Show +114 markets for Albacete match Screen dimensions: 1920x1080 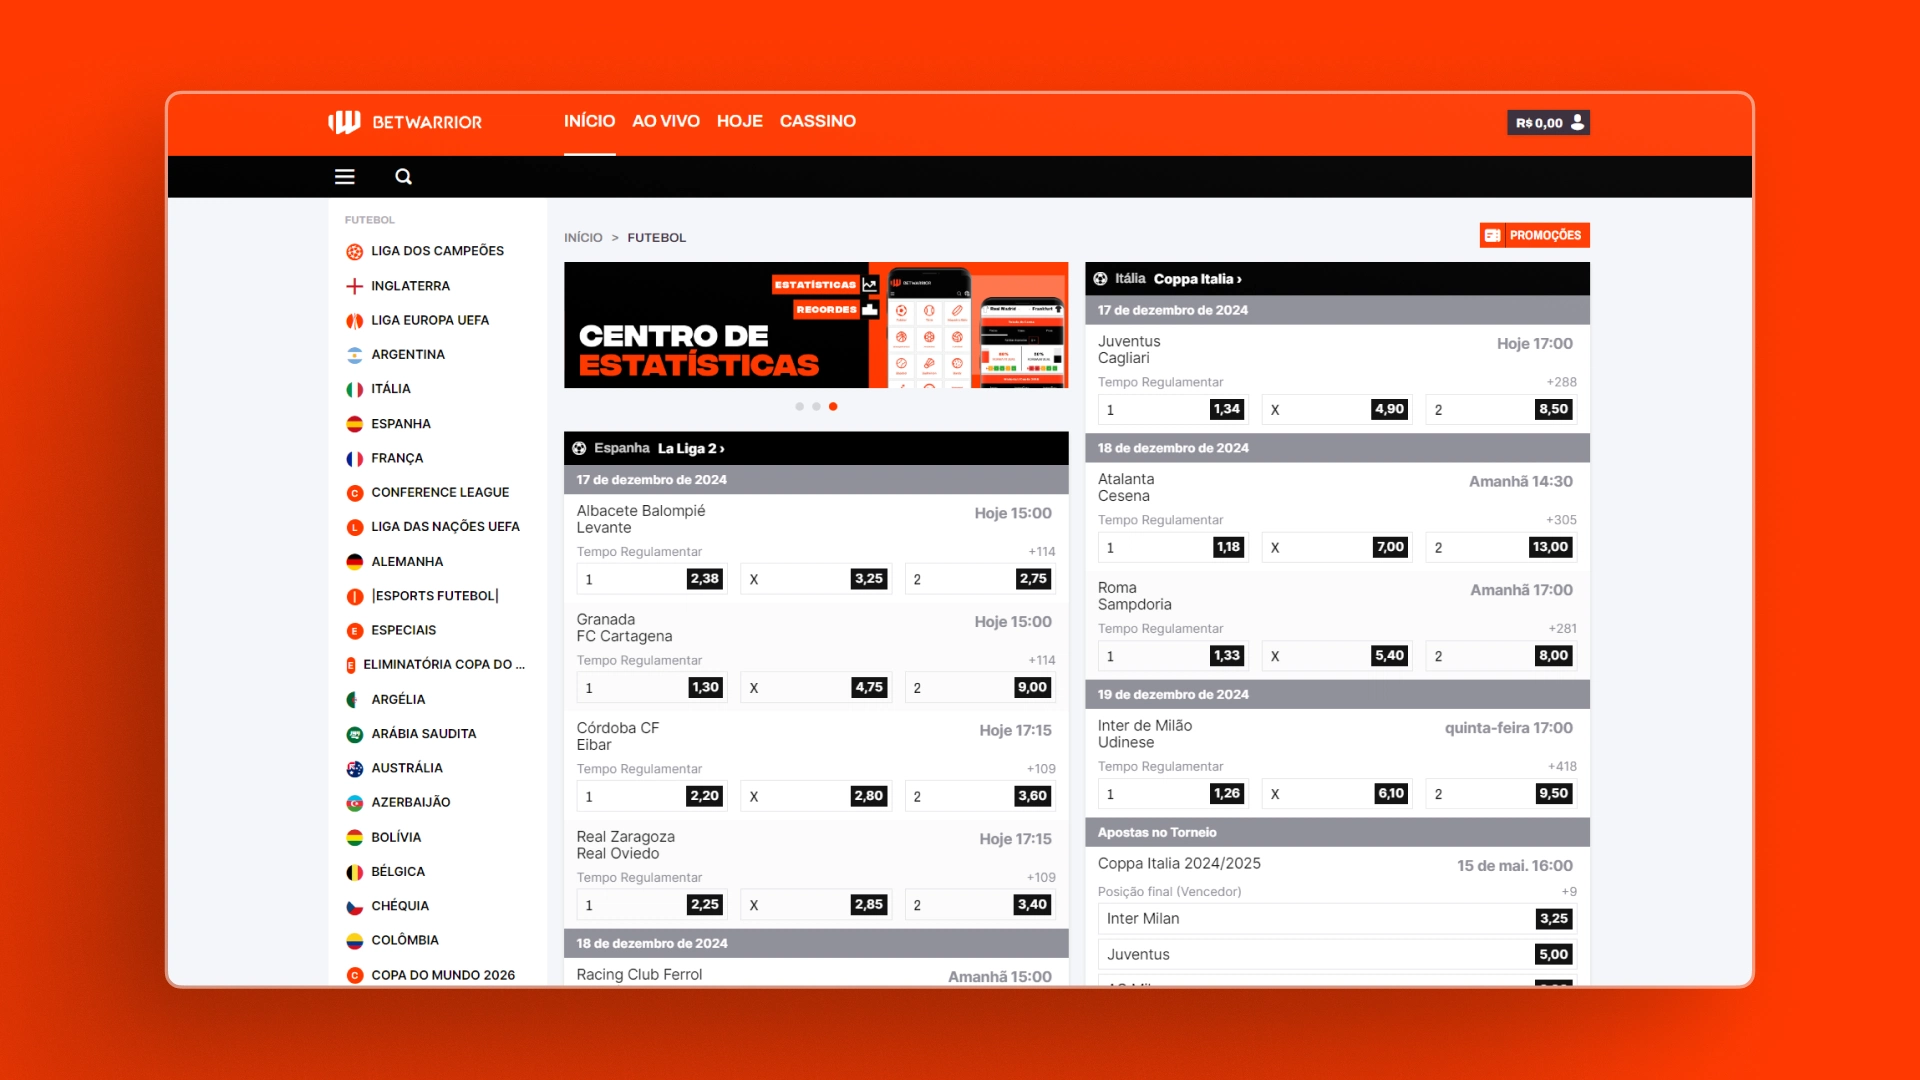click(x=1041, y=552)
